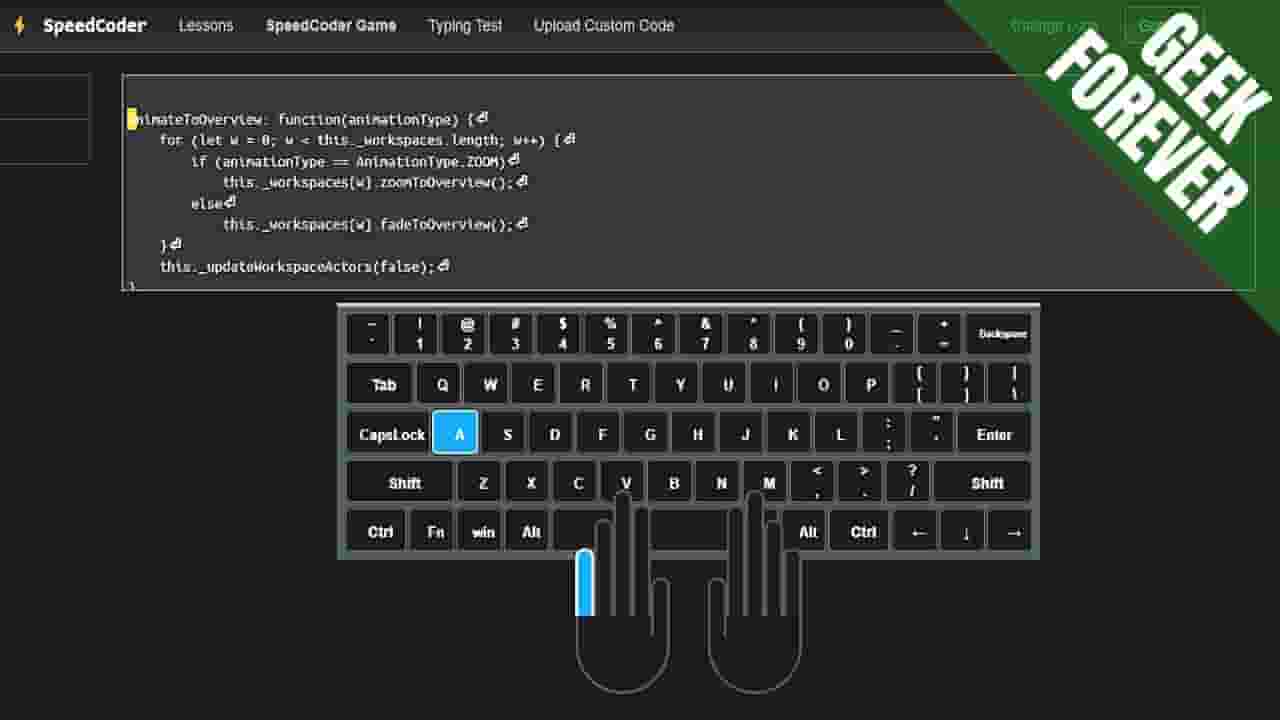Image resolution: width=1280 pixels, height=720 pixels.
Task: Click the number 7 ampersand key
Action: pos(703,334)
